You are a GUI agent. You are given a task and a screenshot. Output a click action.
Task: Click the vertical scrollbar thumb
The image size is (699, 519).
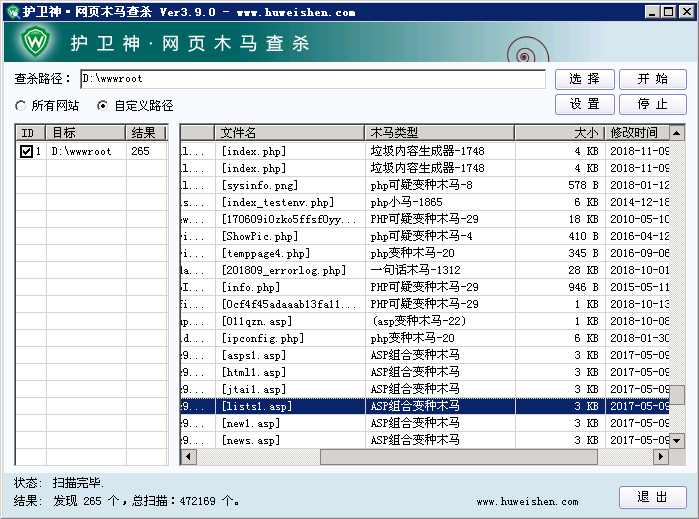(677, 395)
